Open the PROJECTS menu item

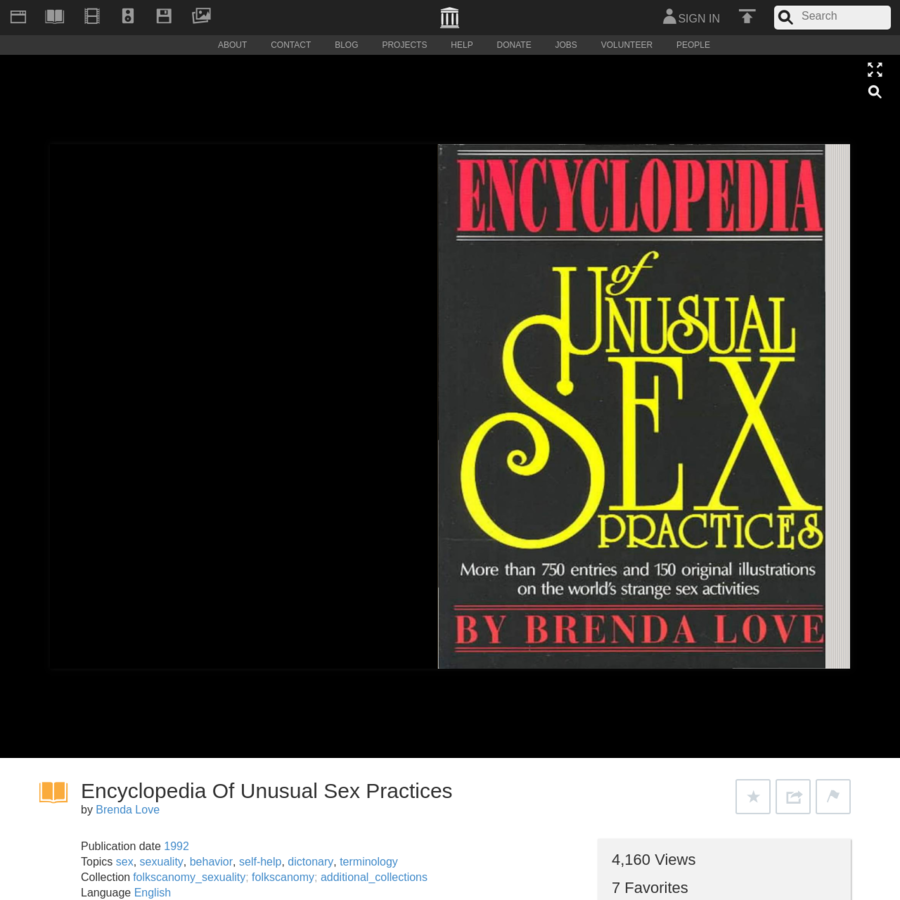click(x=404, y=45)
